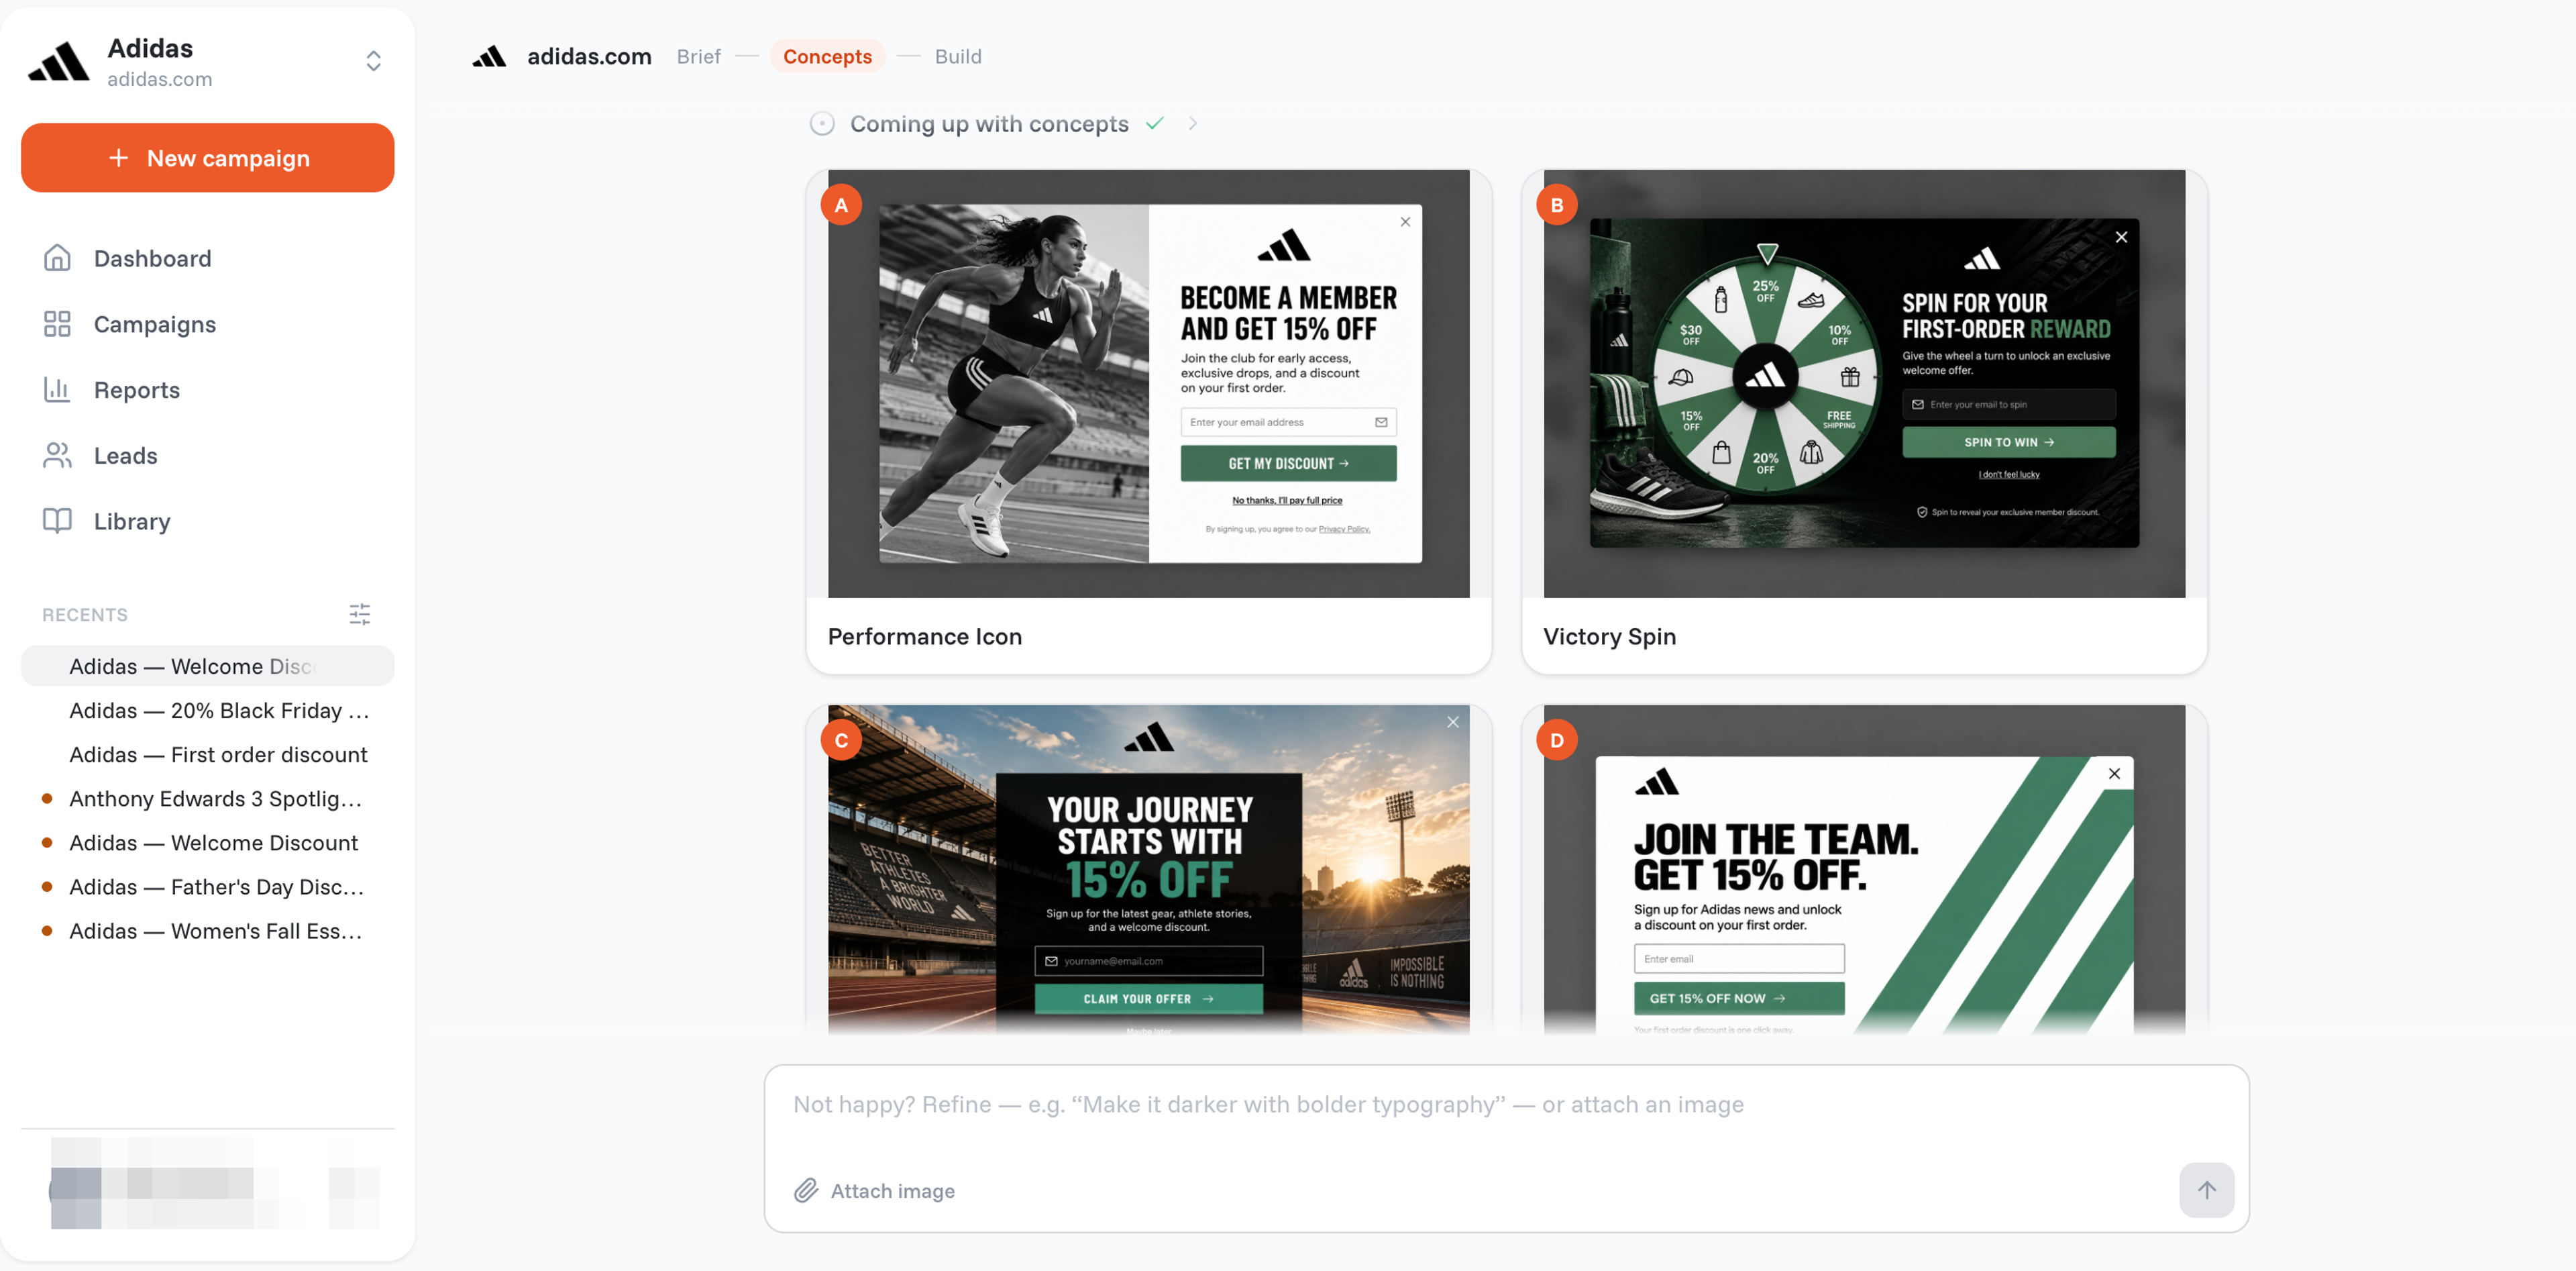2576x1271 pixels.
Task: Select concept B badge on Victory Spin
Action: pyautogui.click(x=1556, y=205)
